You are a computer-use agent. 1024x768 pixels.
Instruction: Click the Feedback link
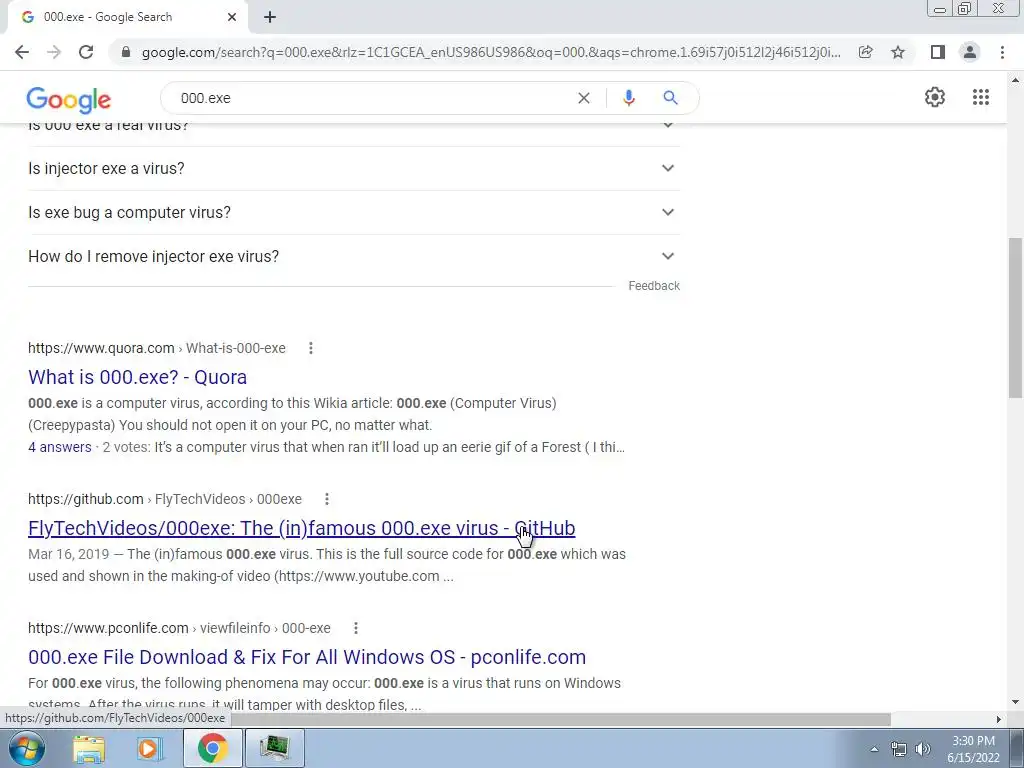[654, 286]
